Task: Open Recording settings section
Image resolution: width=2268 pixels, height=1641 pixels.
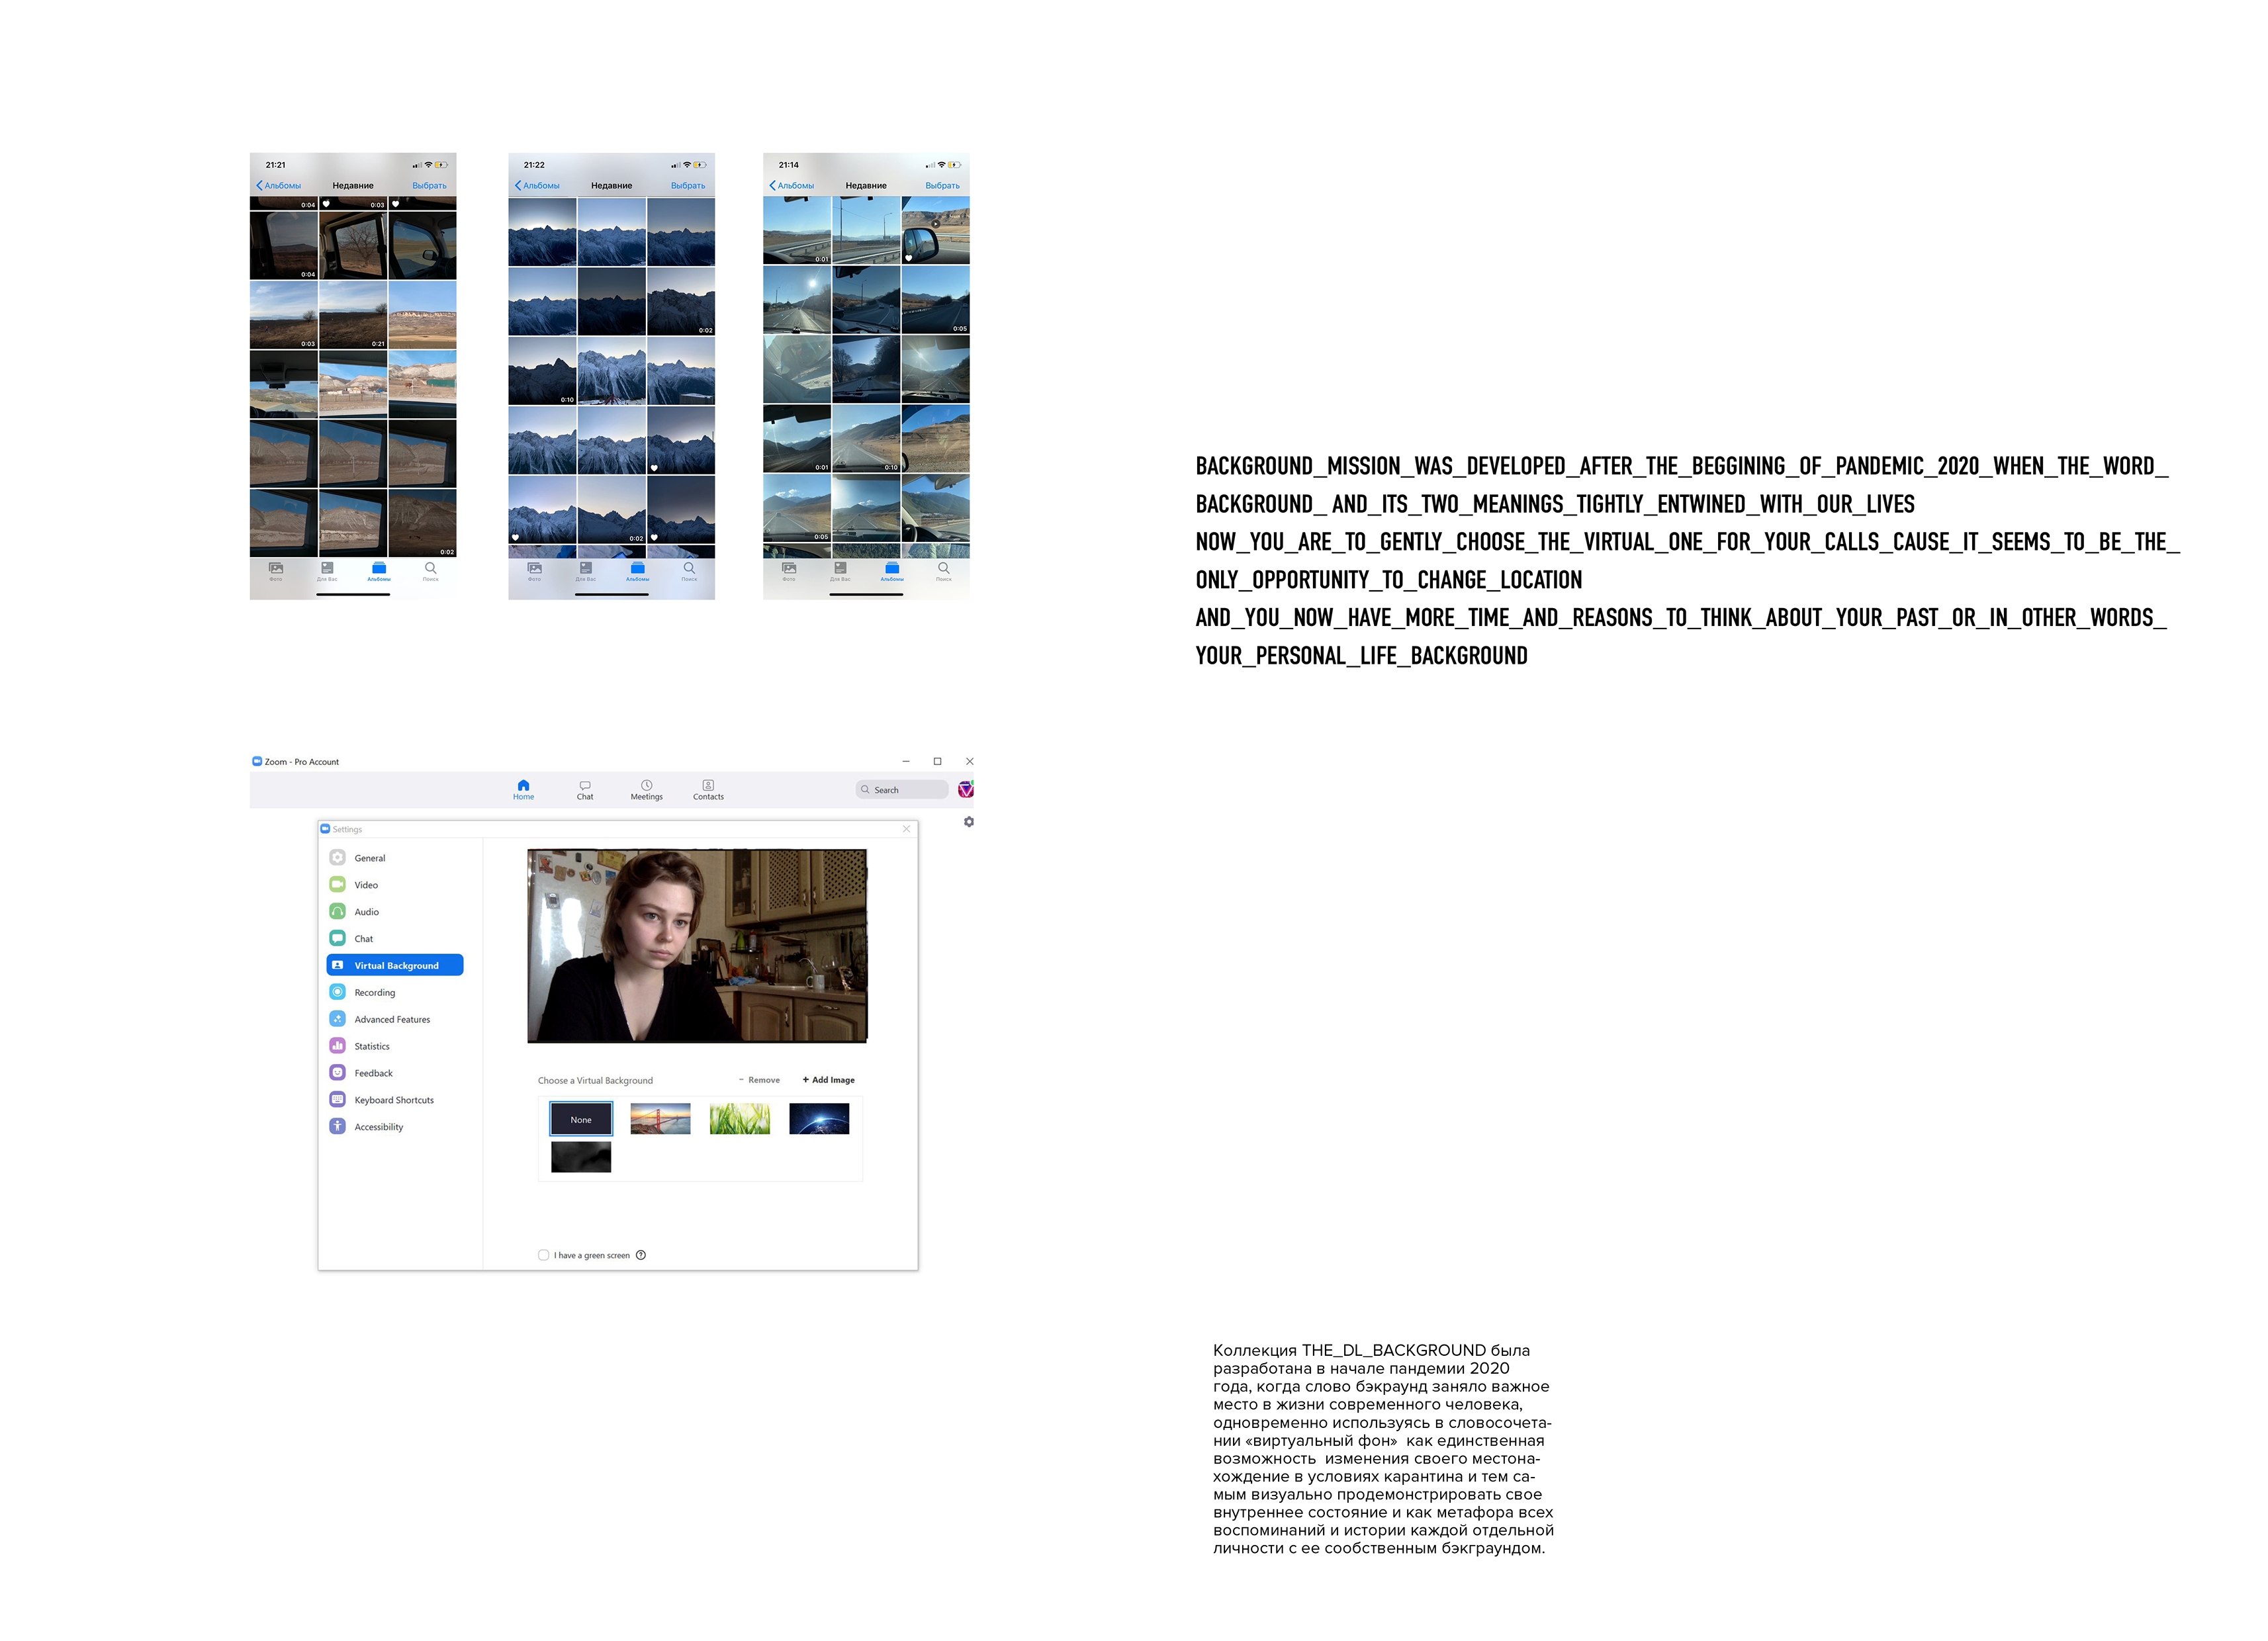Action: click(x=374, y=993)
